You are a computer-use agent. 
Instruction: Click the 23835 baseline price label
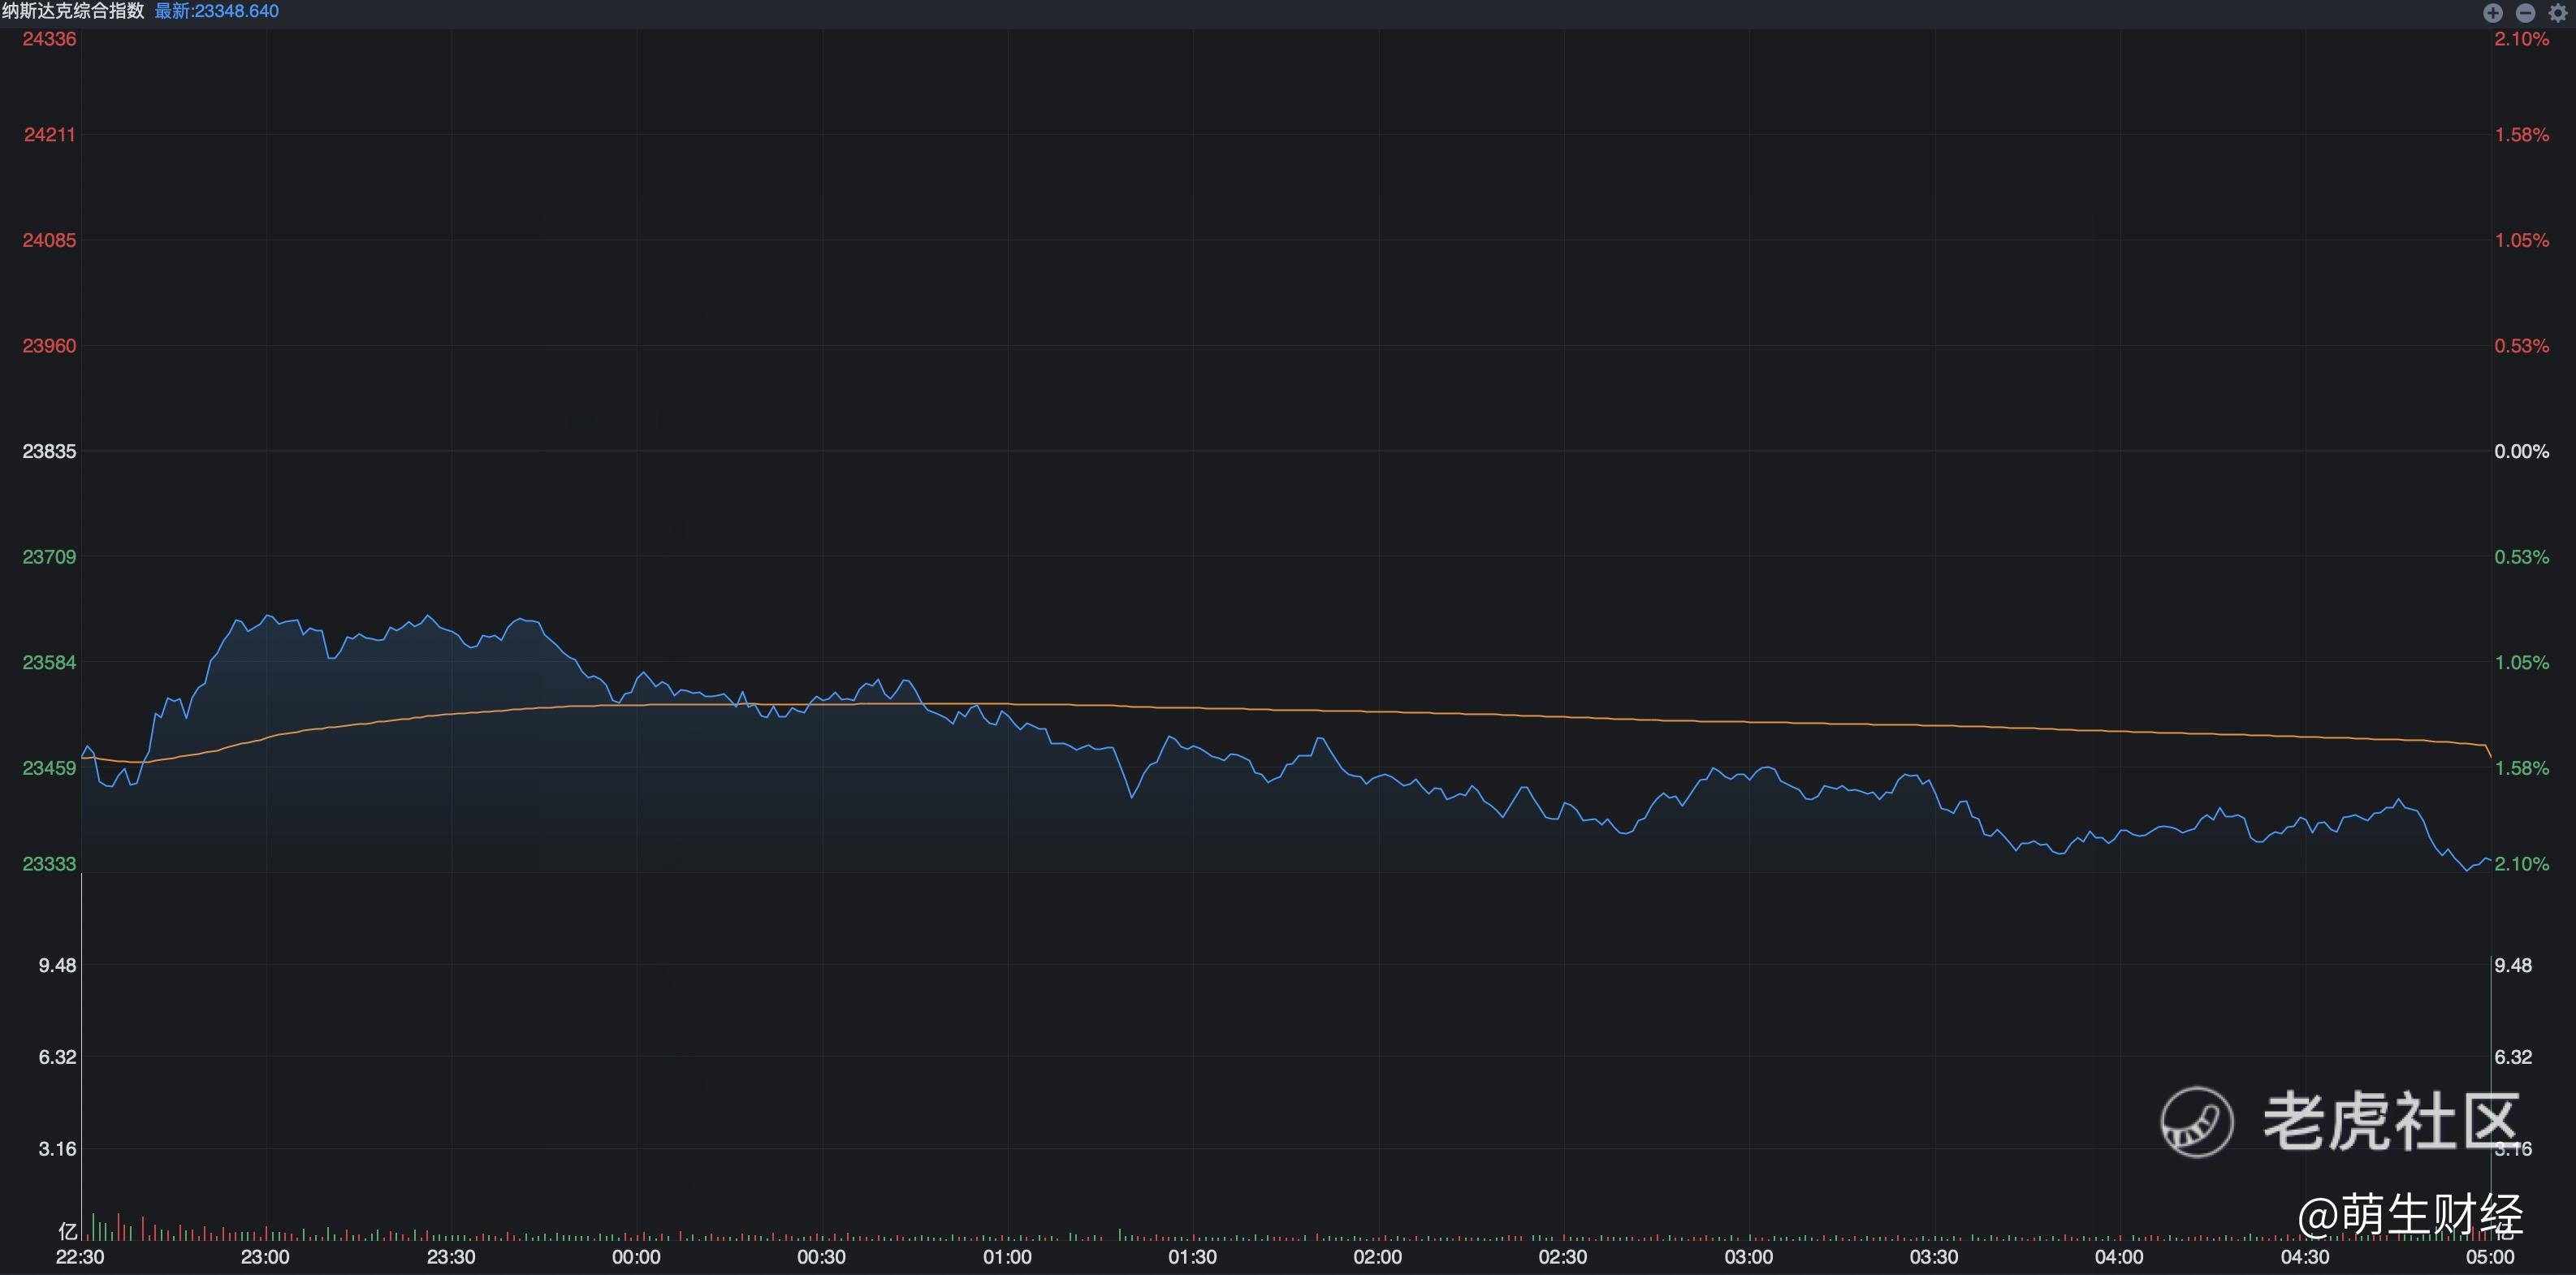point(49,451)
